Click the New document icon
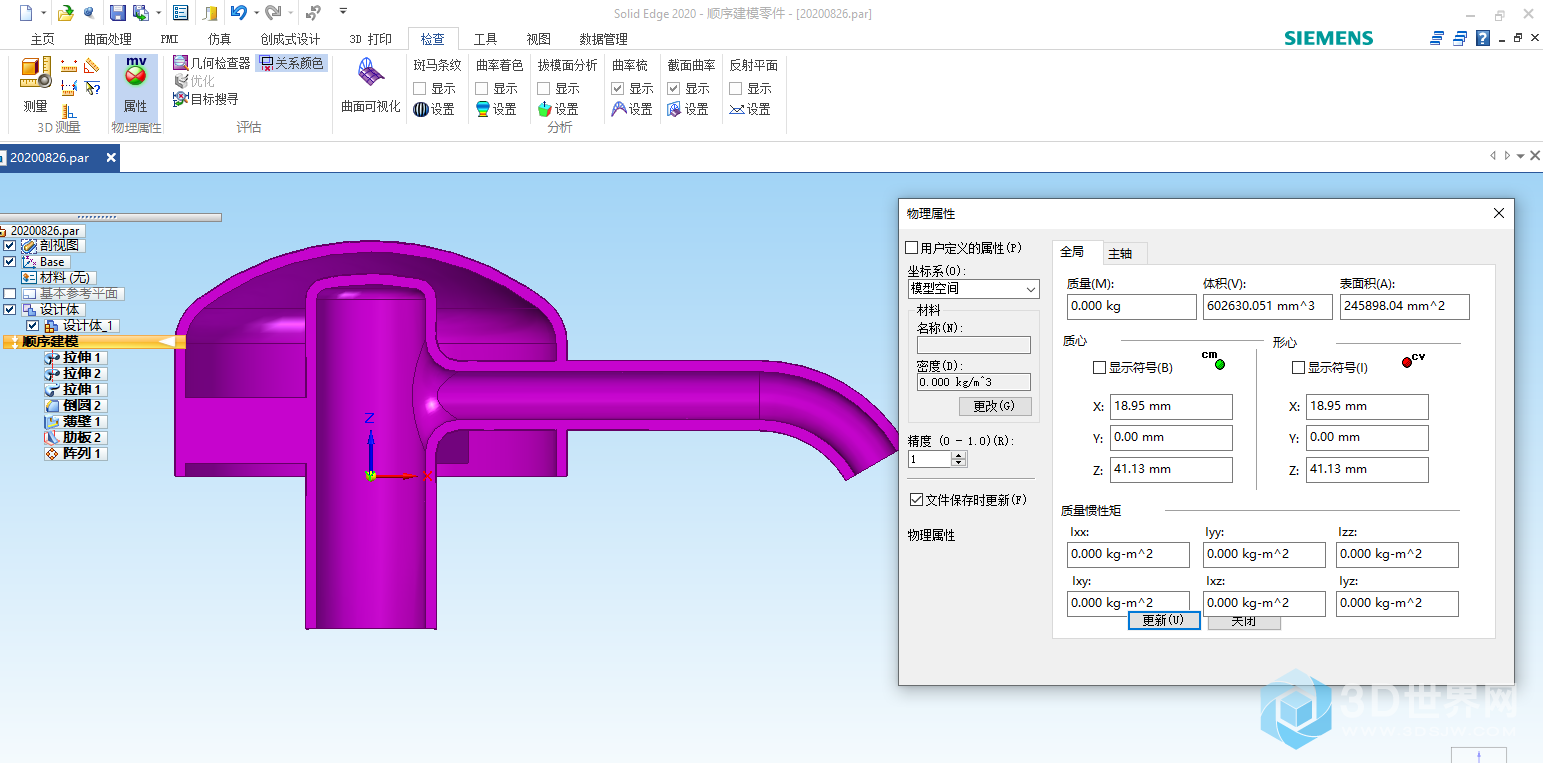This screenshot has height=763, width=1543. pyautogui.click(x=25, y=13)
